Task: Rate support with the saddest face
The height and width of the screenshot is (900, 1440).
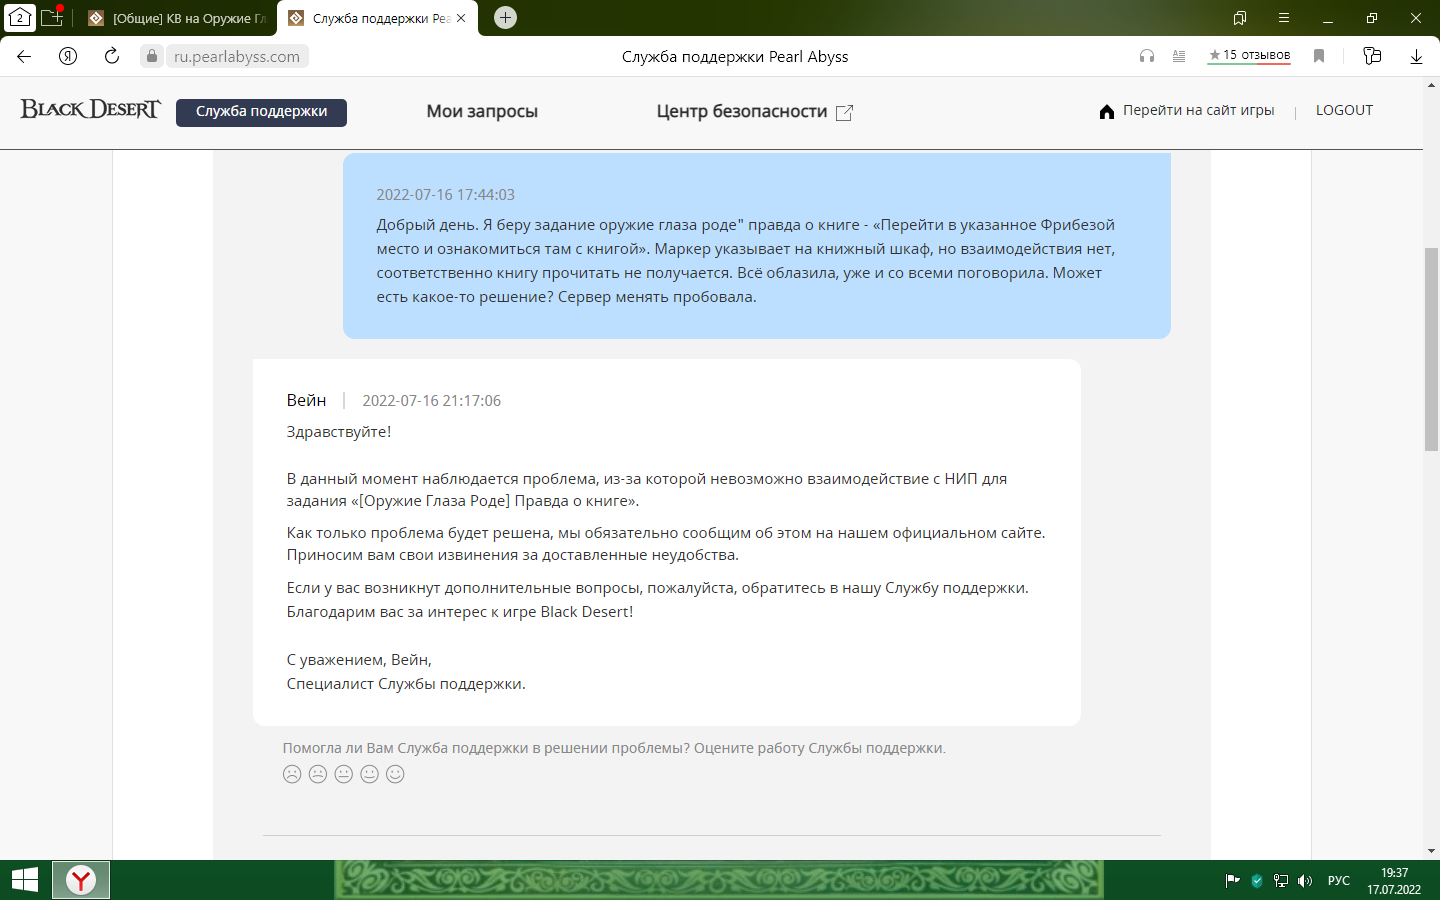Action: pos(292,774)
